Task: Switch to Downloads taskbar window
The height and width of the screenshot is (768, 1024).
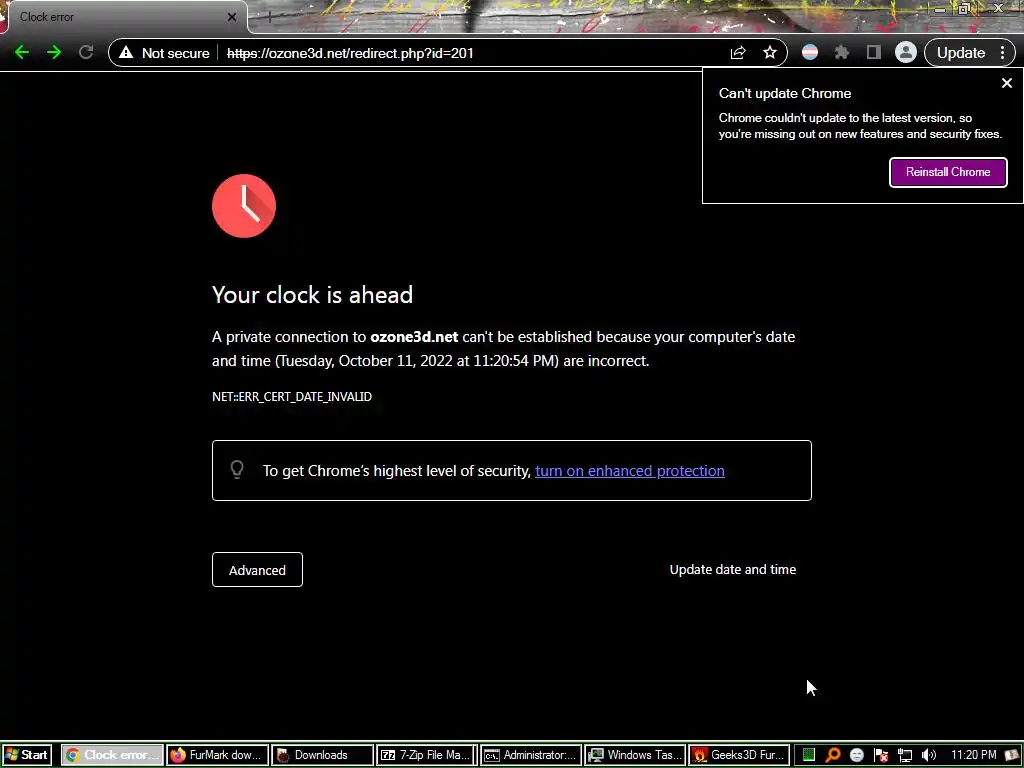Action: pos(323,755)
